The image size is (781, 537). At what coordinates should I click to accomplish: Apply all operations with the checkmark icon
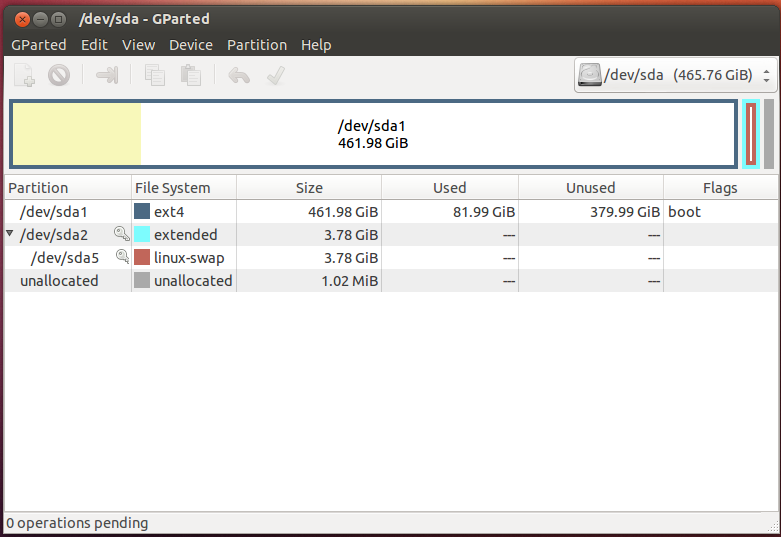pyautogui.click(x=276, y=75)
